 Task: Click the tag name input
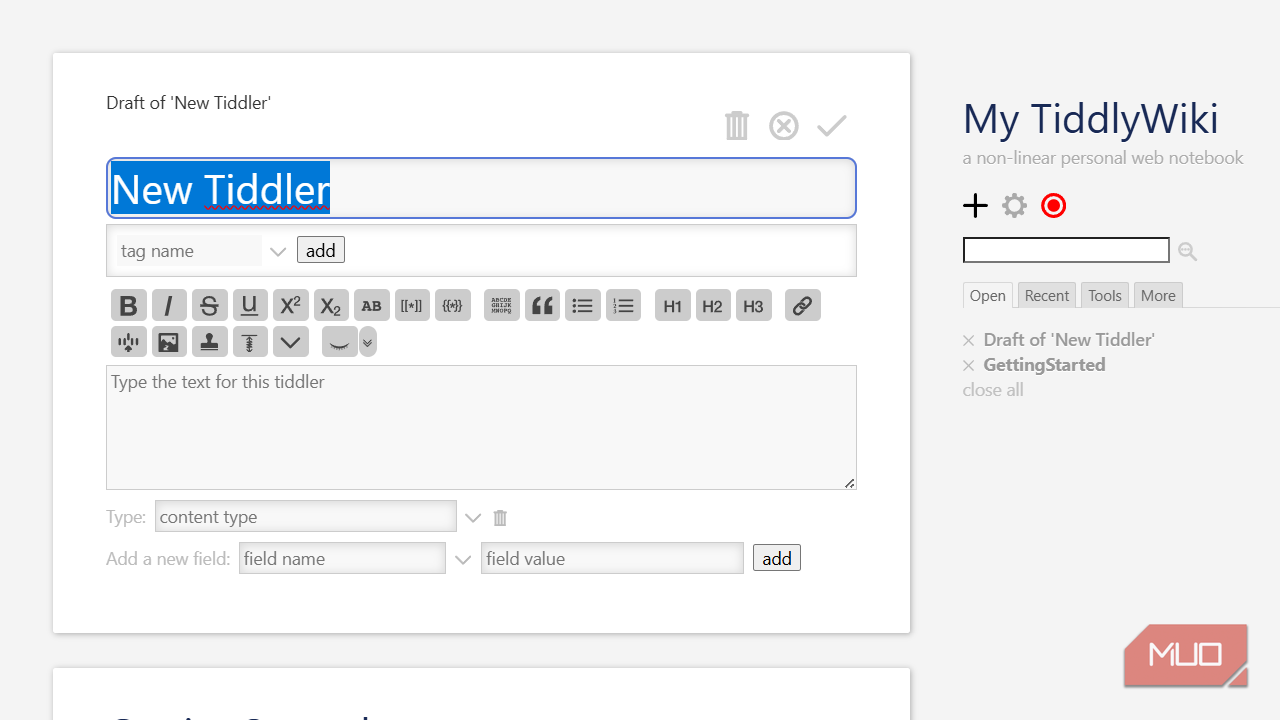pyautogui.click(x=189, y=251)
